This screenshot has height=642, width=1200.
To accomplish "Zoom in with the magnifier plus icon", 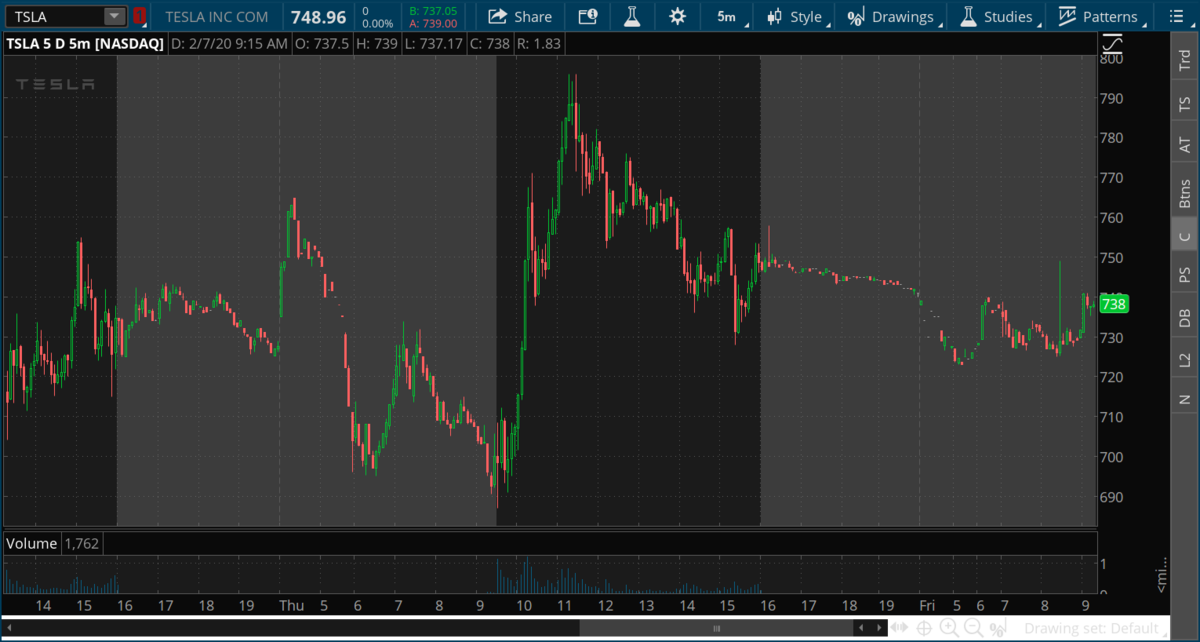I will (949, 628).
